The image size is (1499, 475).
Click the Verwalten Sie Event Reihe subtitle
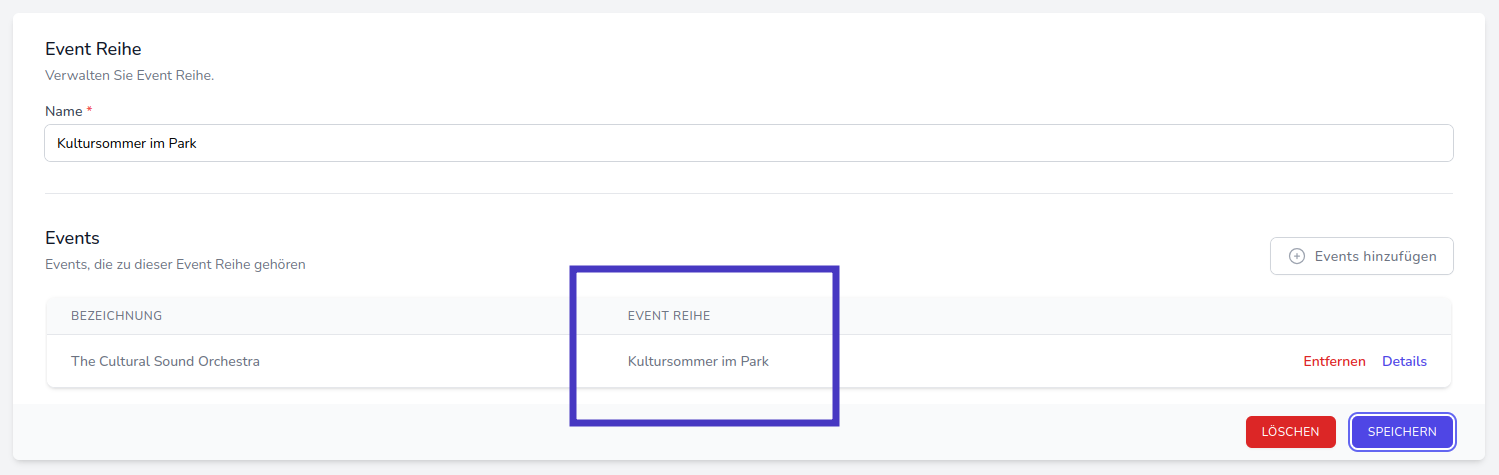point(130,75)
